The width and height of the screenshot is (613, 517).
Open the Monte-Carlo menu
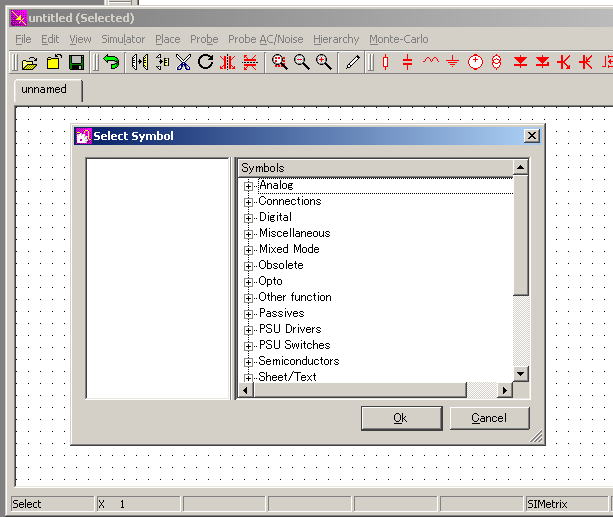[x=399, y=39]
